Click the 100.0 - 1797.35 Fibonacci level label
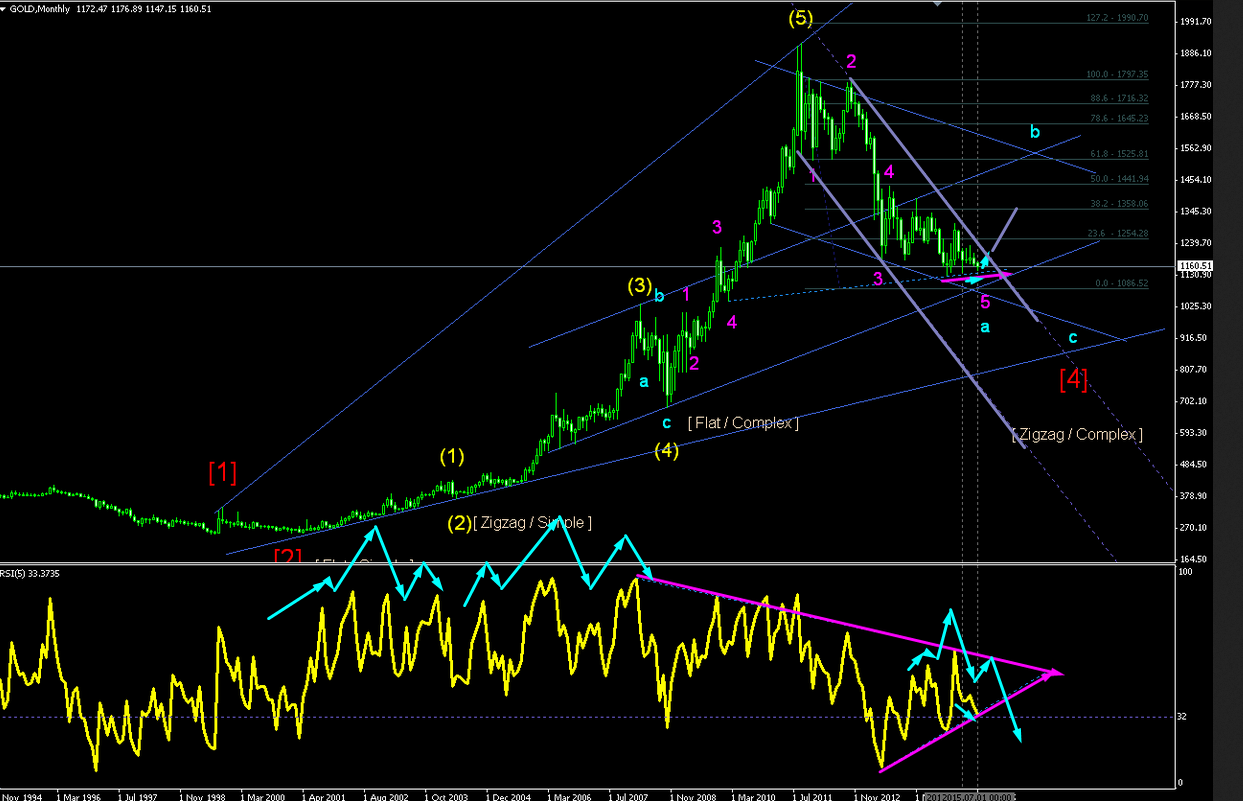Image resolution: width=1243 pixels, height=801 pixels. [1118, 74]
